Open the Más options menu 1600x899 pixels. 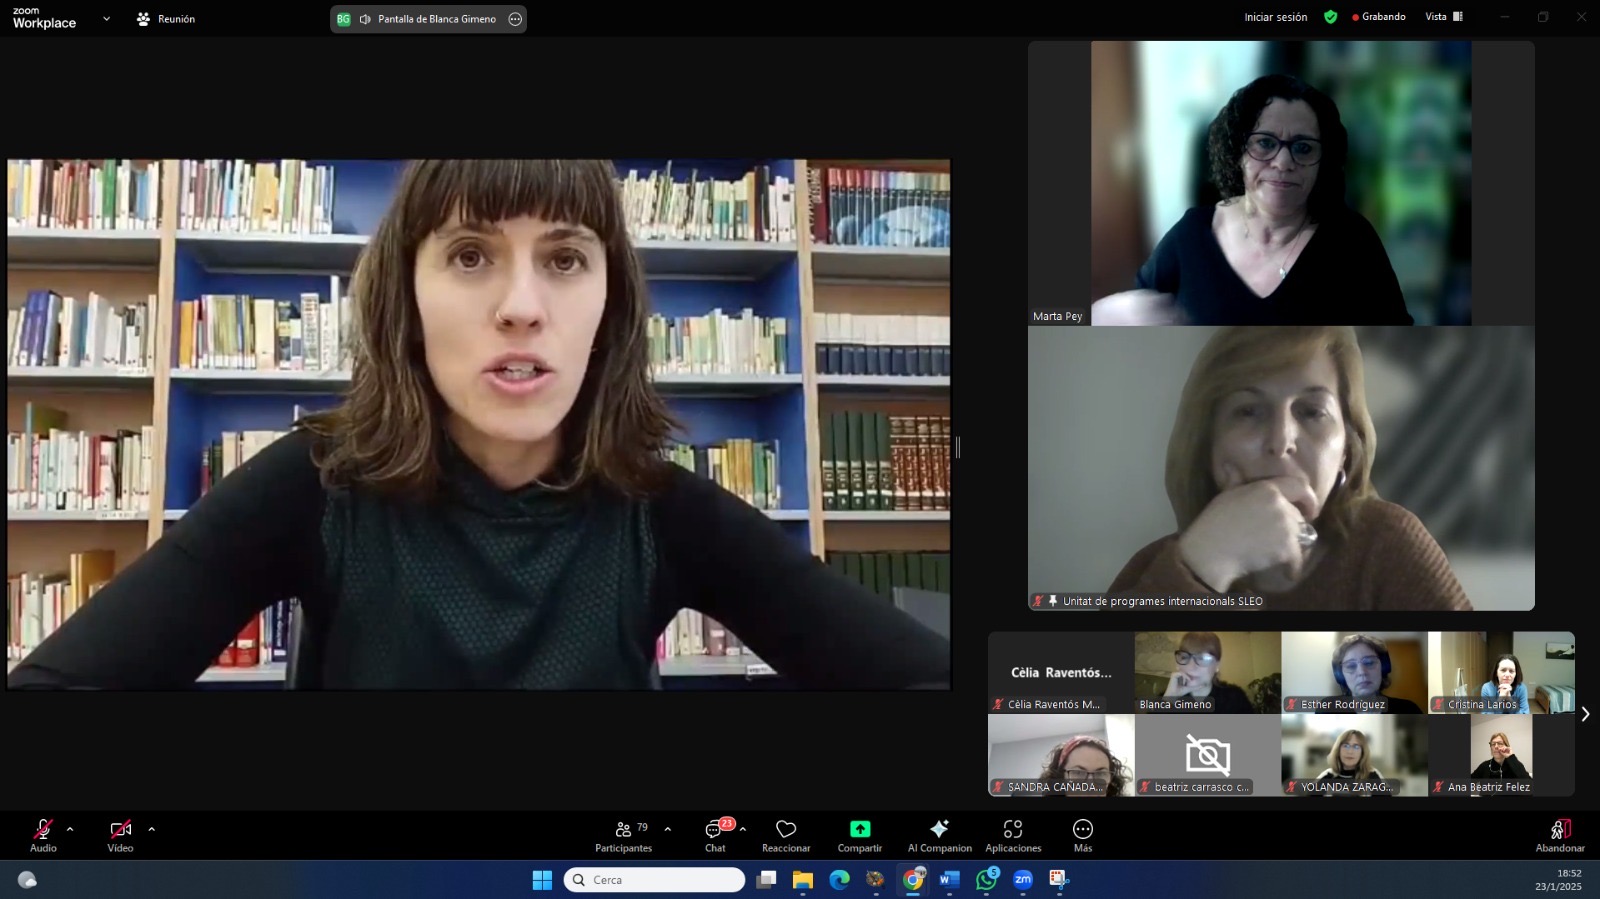point(1083,834)
